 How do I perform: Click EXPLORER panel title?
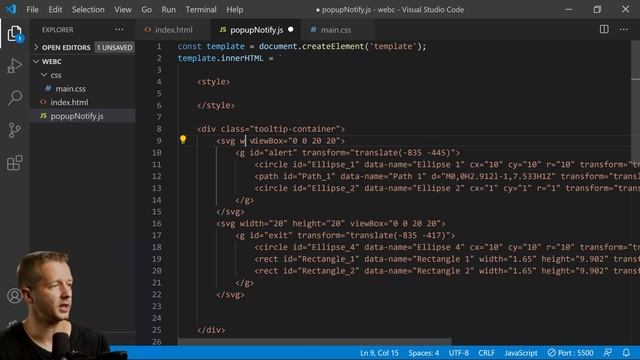pyautogui.click(x=58, y=29)
